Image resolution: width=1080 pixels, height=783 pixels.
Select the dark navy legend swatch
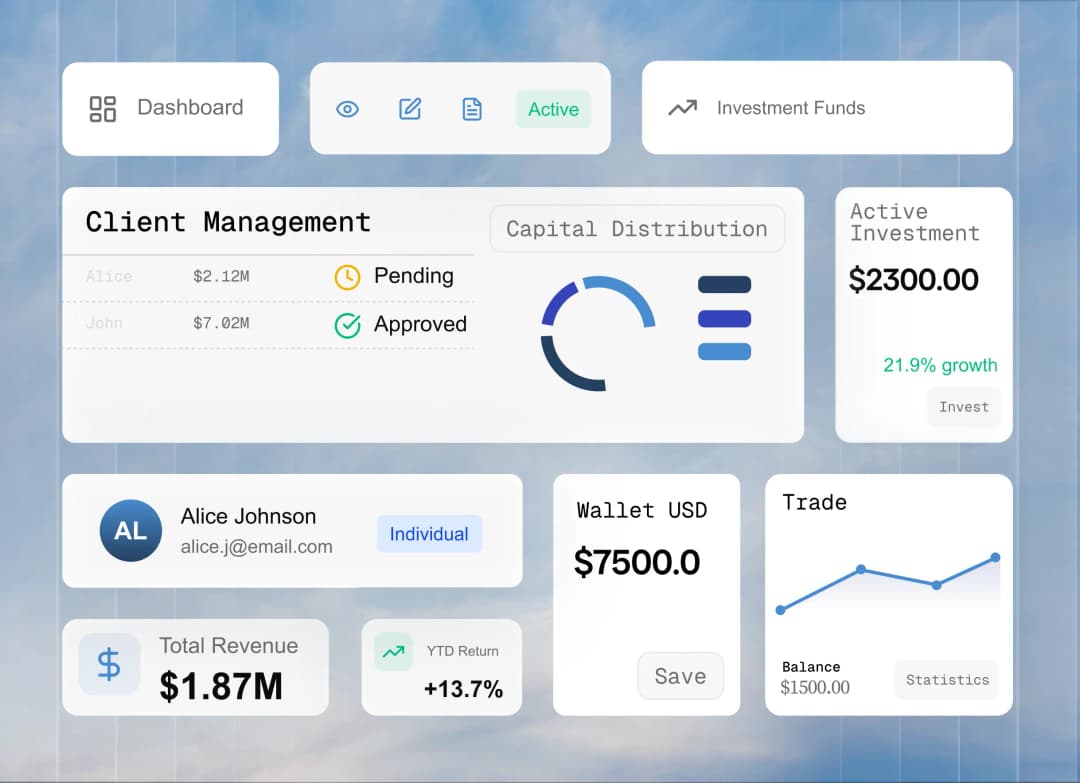point(724,285)
